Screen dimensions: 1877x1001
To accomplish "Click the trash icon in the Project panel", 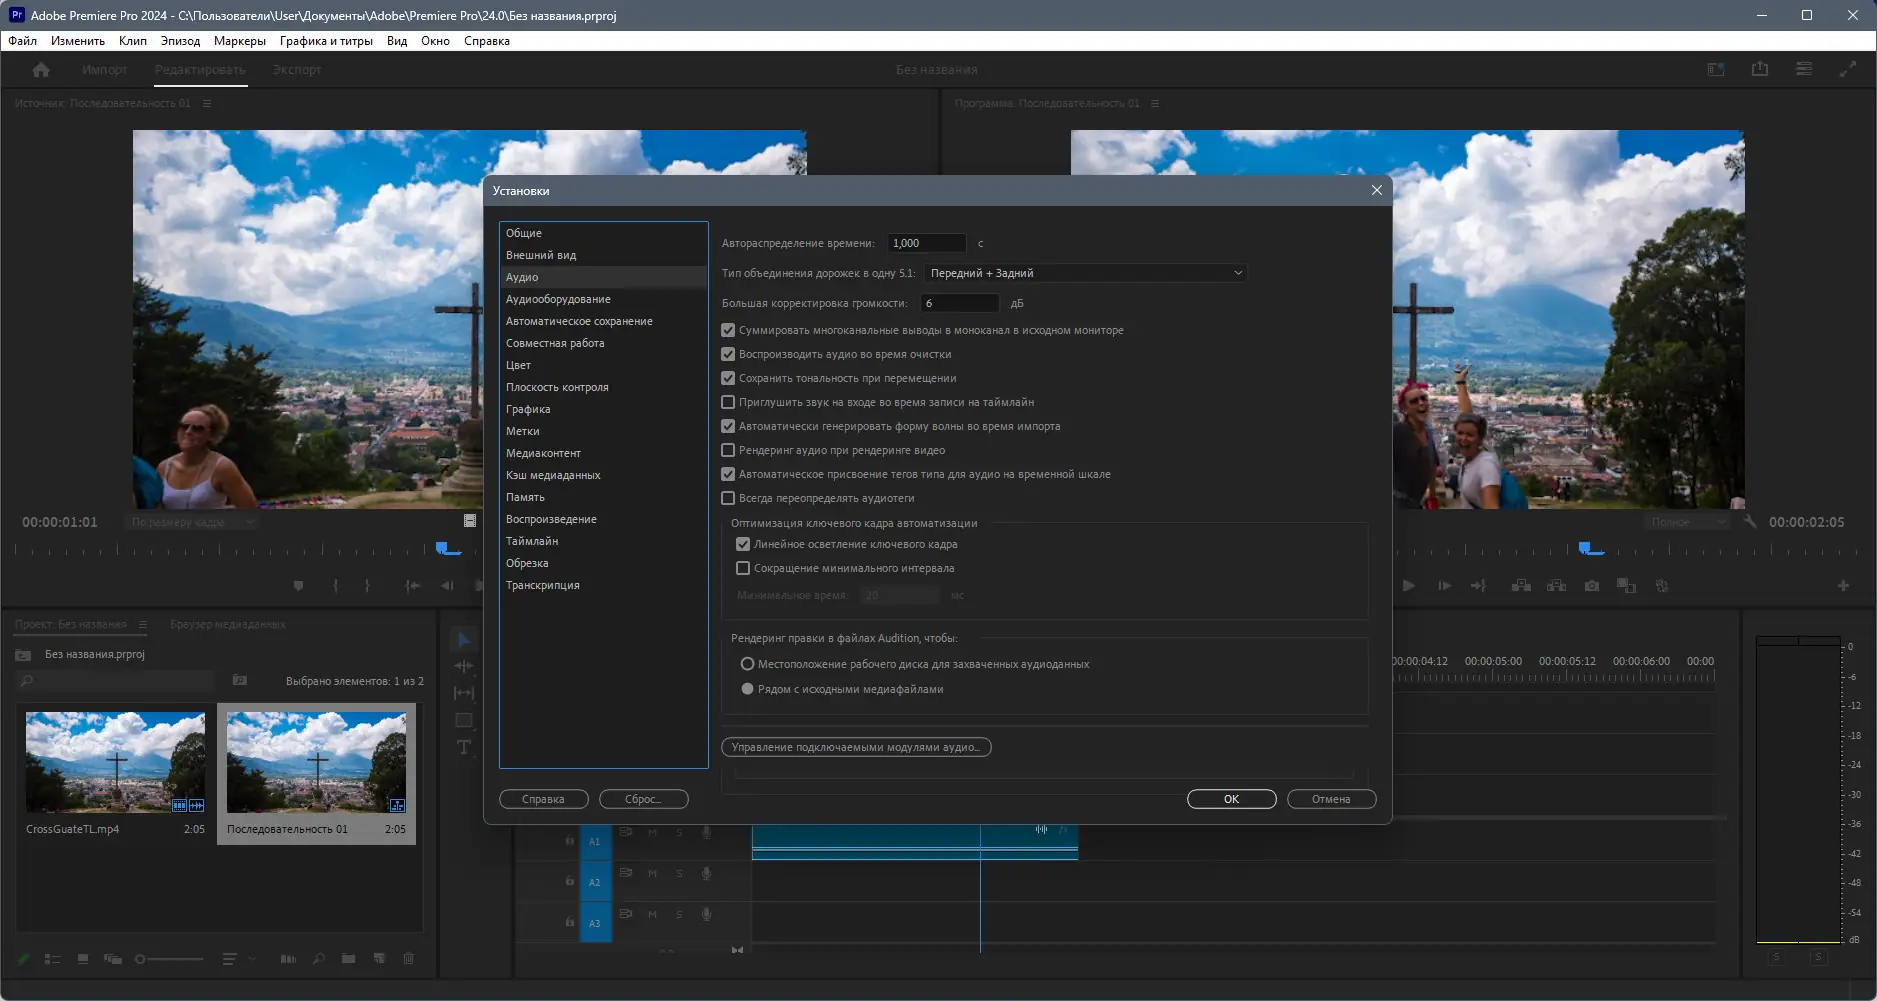I will (409, 959).
